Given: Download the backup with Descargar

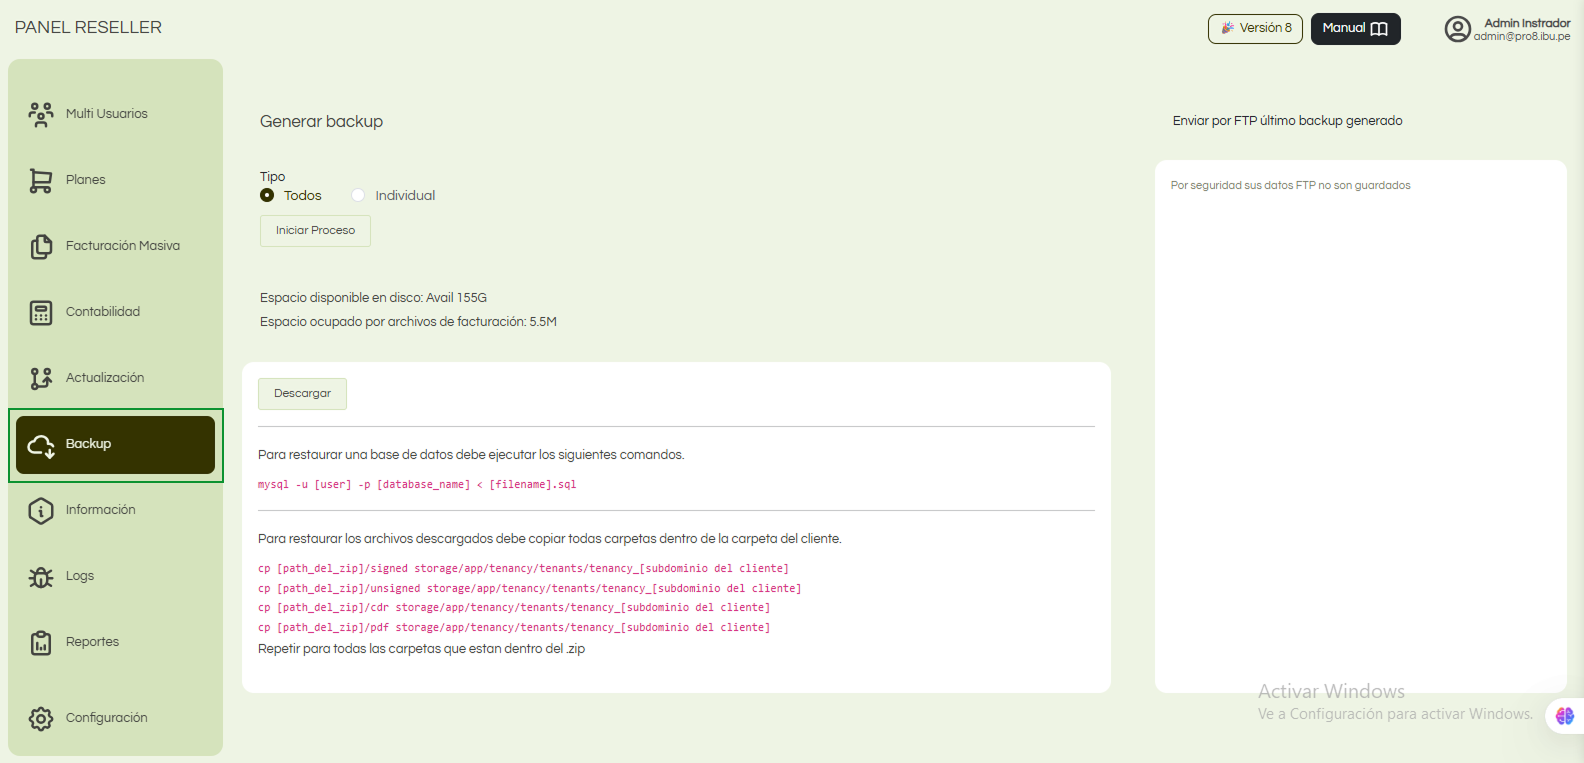Looking at the screenshot, I should coord(302,394).
